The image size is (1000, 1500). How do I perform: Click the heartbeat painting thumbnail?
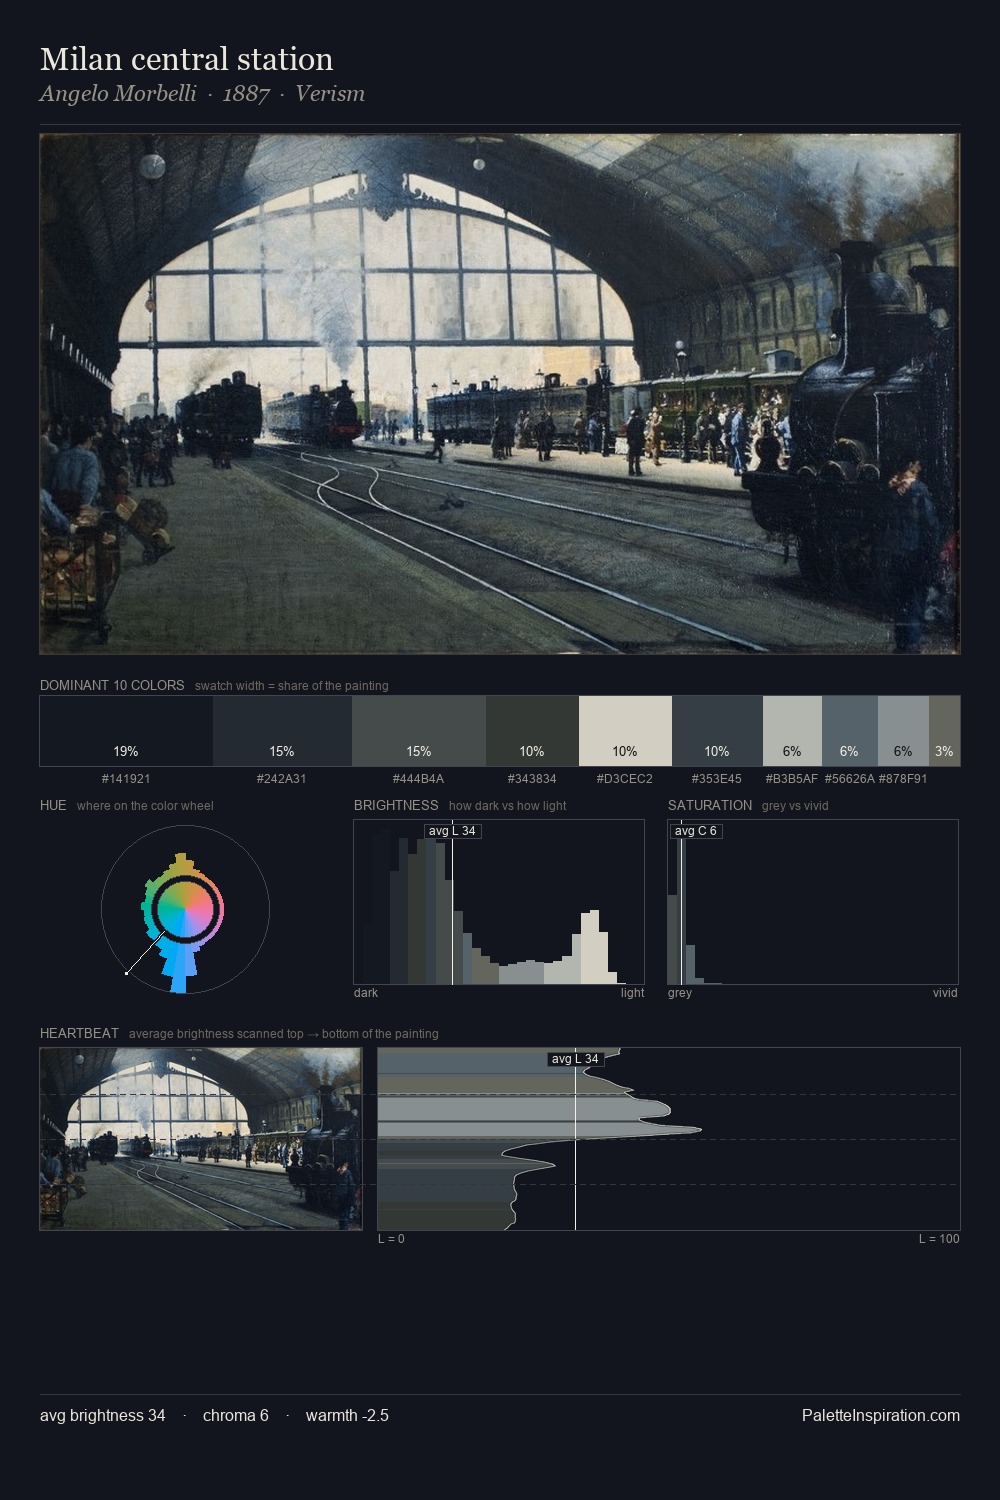pyautogui.click(x=201, y=1139)
